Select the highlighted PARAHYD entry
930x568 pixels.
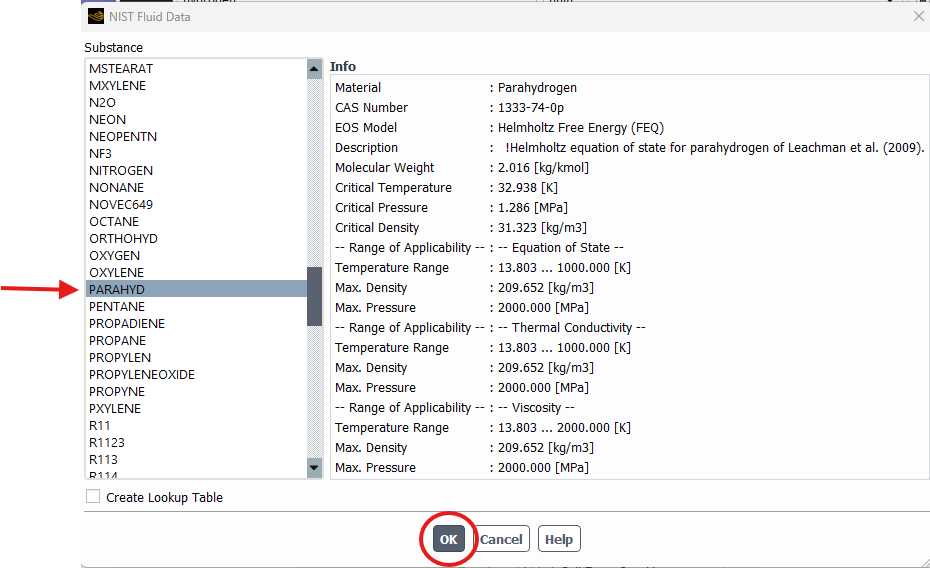point(196,289)
